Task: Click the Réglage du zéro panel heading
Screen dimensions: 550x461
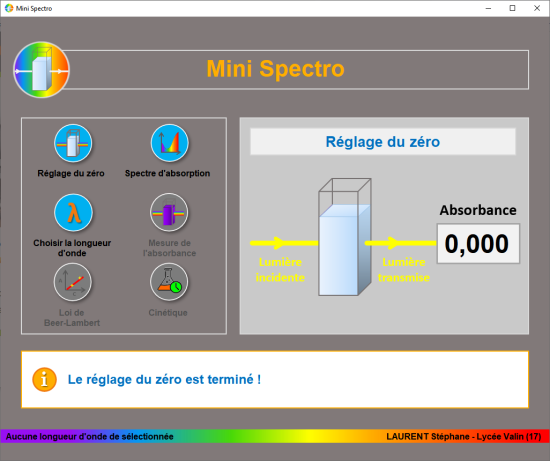Action: tap(383, 142)
